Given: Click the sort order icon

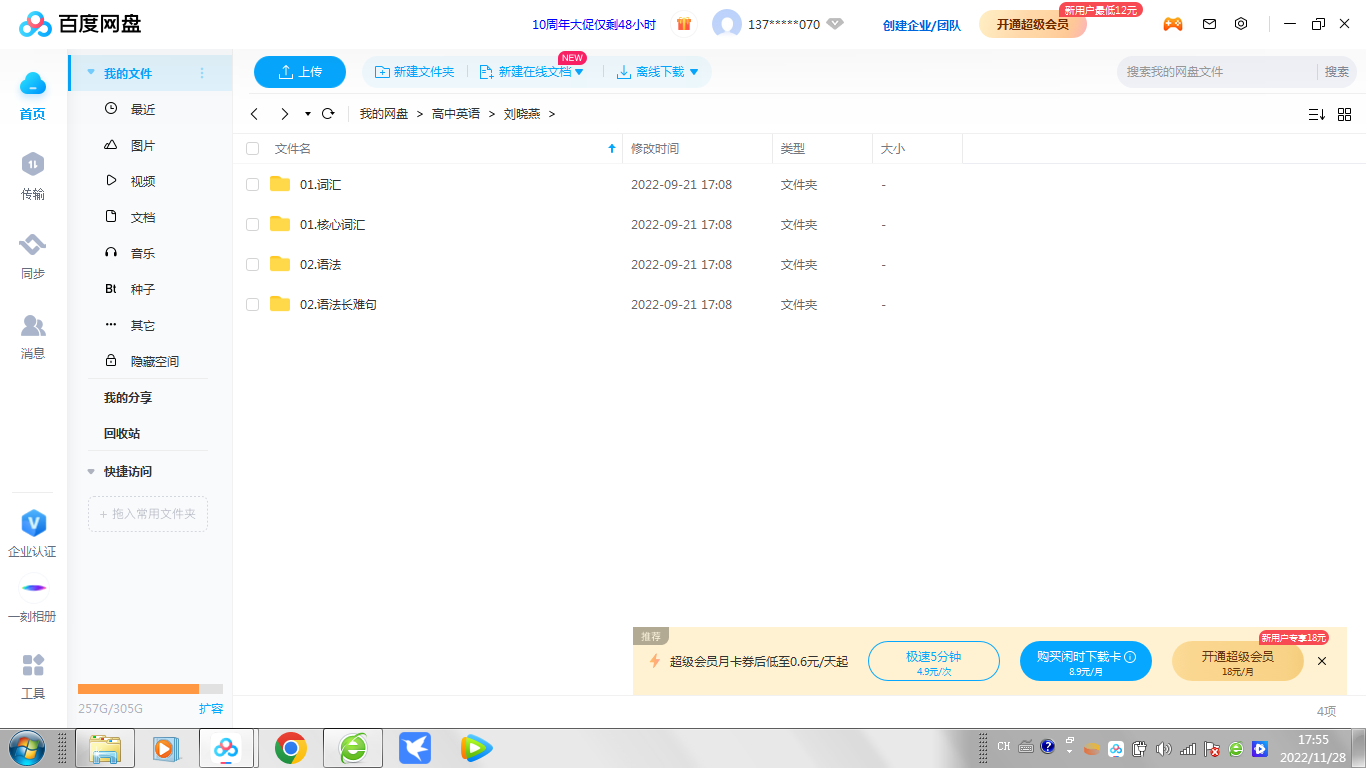Looking at the screenshot, I should pyautogui.click(x=1316, y=114).
